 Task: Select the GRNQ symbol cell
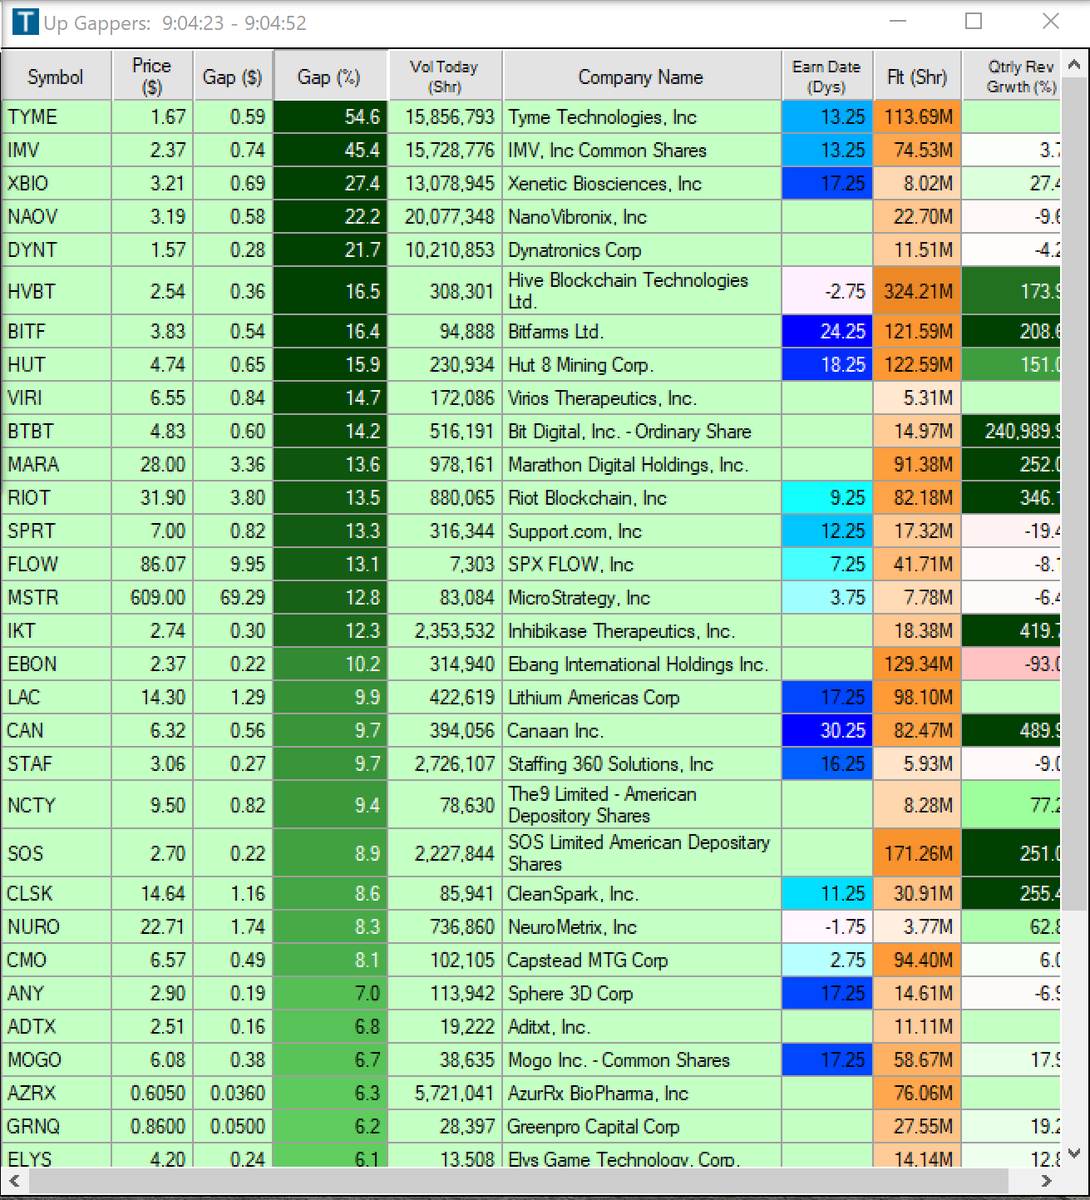click(56, 1126)
